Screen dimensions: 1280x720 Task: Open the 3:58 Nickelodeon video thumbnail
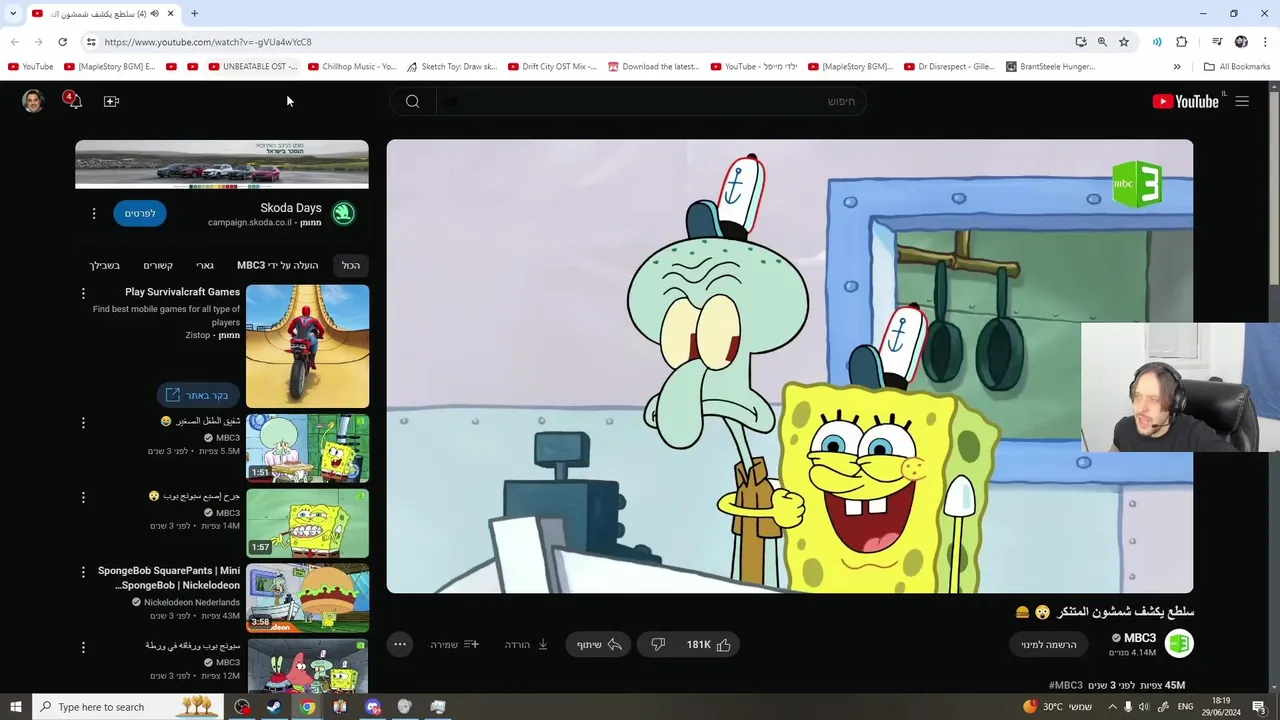point(307,598)
